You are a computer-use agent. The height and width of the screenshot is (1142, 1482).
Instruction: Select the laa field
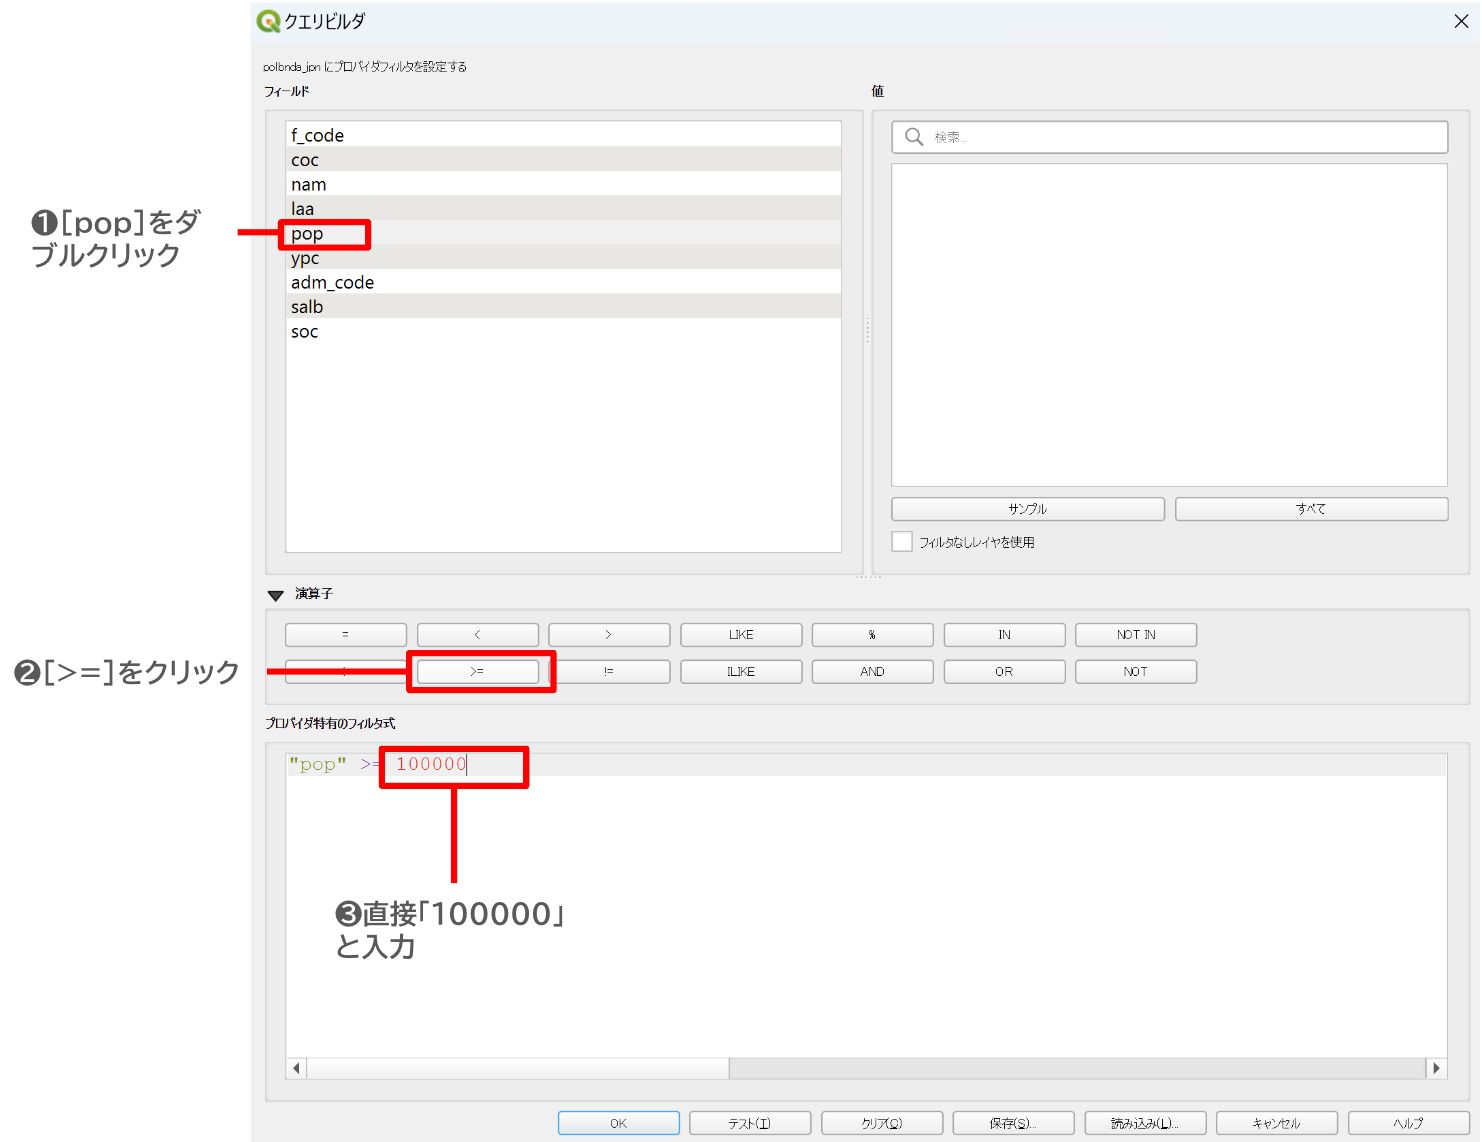[563, 209]
